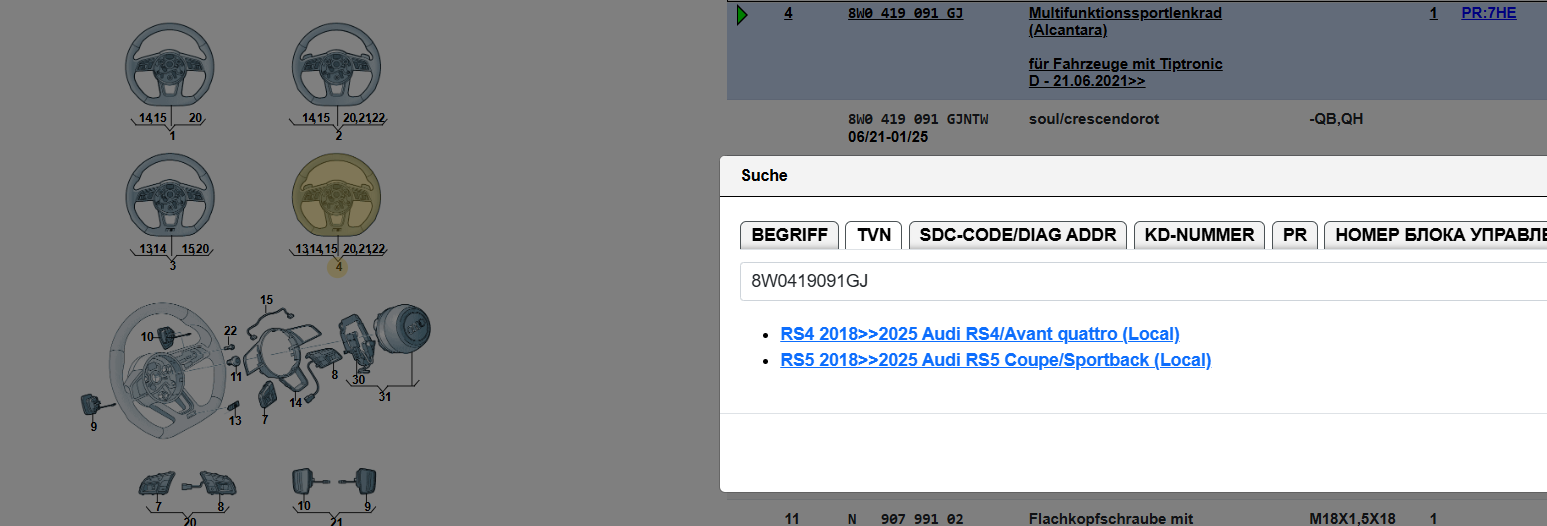This screenshot has height=526, width=1547.
Task: Click the green arrow marker beside row 4
Action: coord(741,15)
